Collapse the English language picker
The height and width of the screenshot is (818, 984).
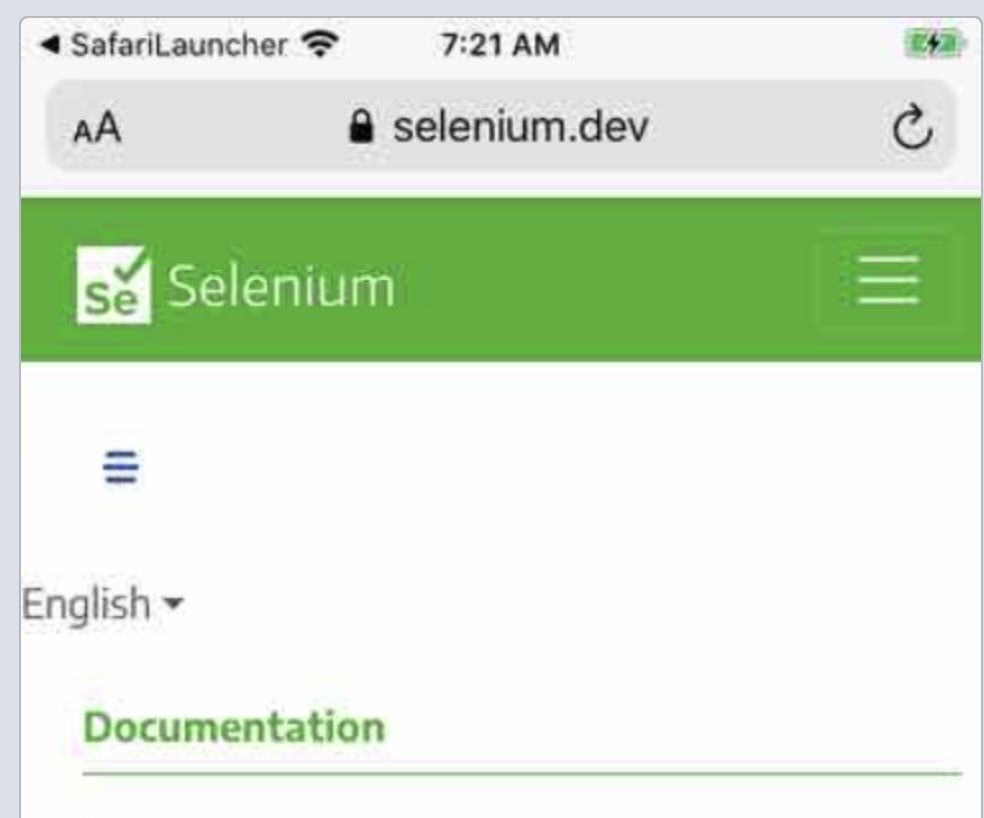pyautogui.click(x=95, y=601)
